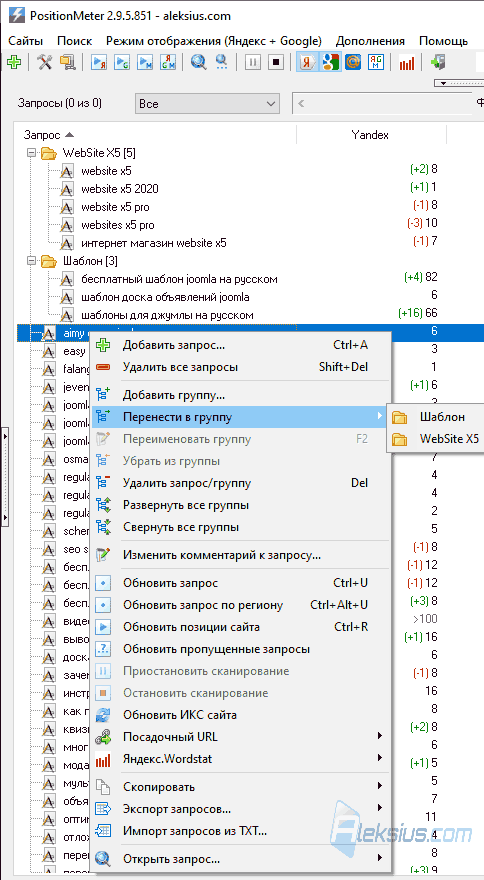The width and height of the screenshot is (484, 880).
Task: Toggle the Google display mode button
Action: pos(330,62)
